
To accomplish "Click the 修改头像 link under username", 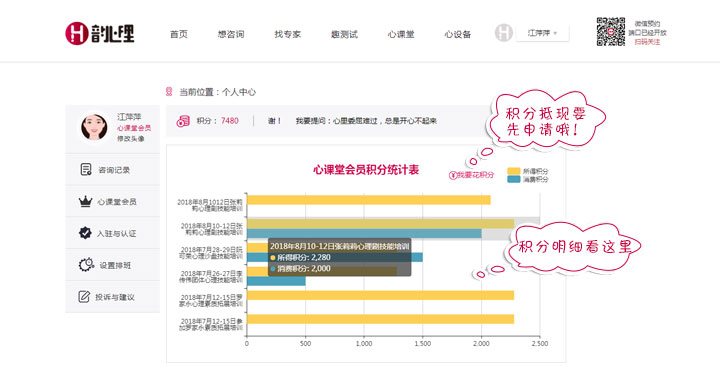I will [x=131, y=138].
